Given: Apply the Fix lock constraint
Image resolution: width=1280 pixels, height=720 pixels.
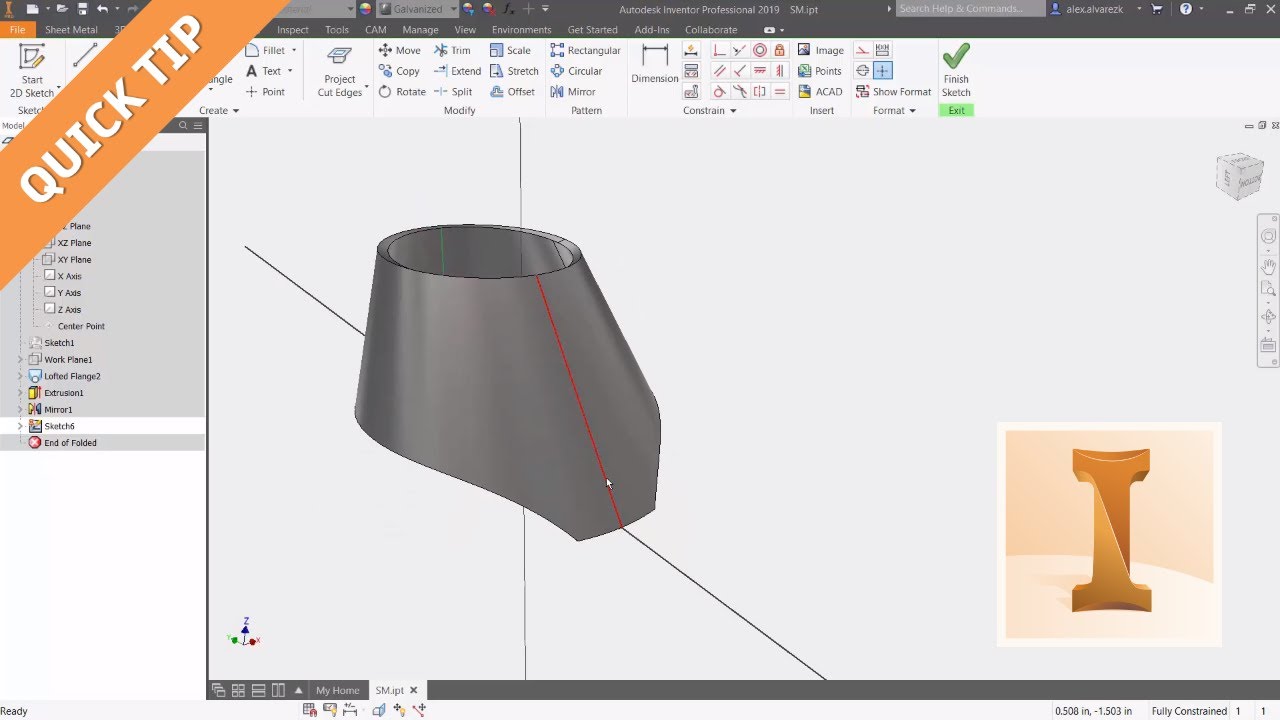Looking at the screenshot, I should point(779,50).
